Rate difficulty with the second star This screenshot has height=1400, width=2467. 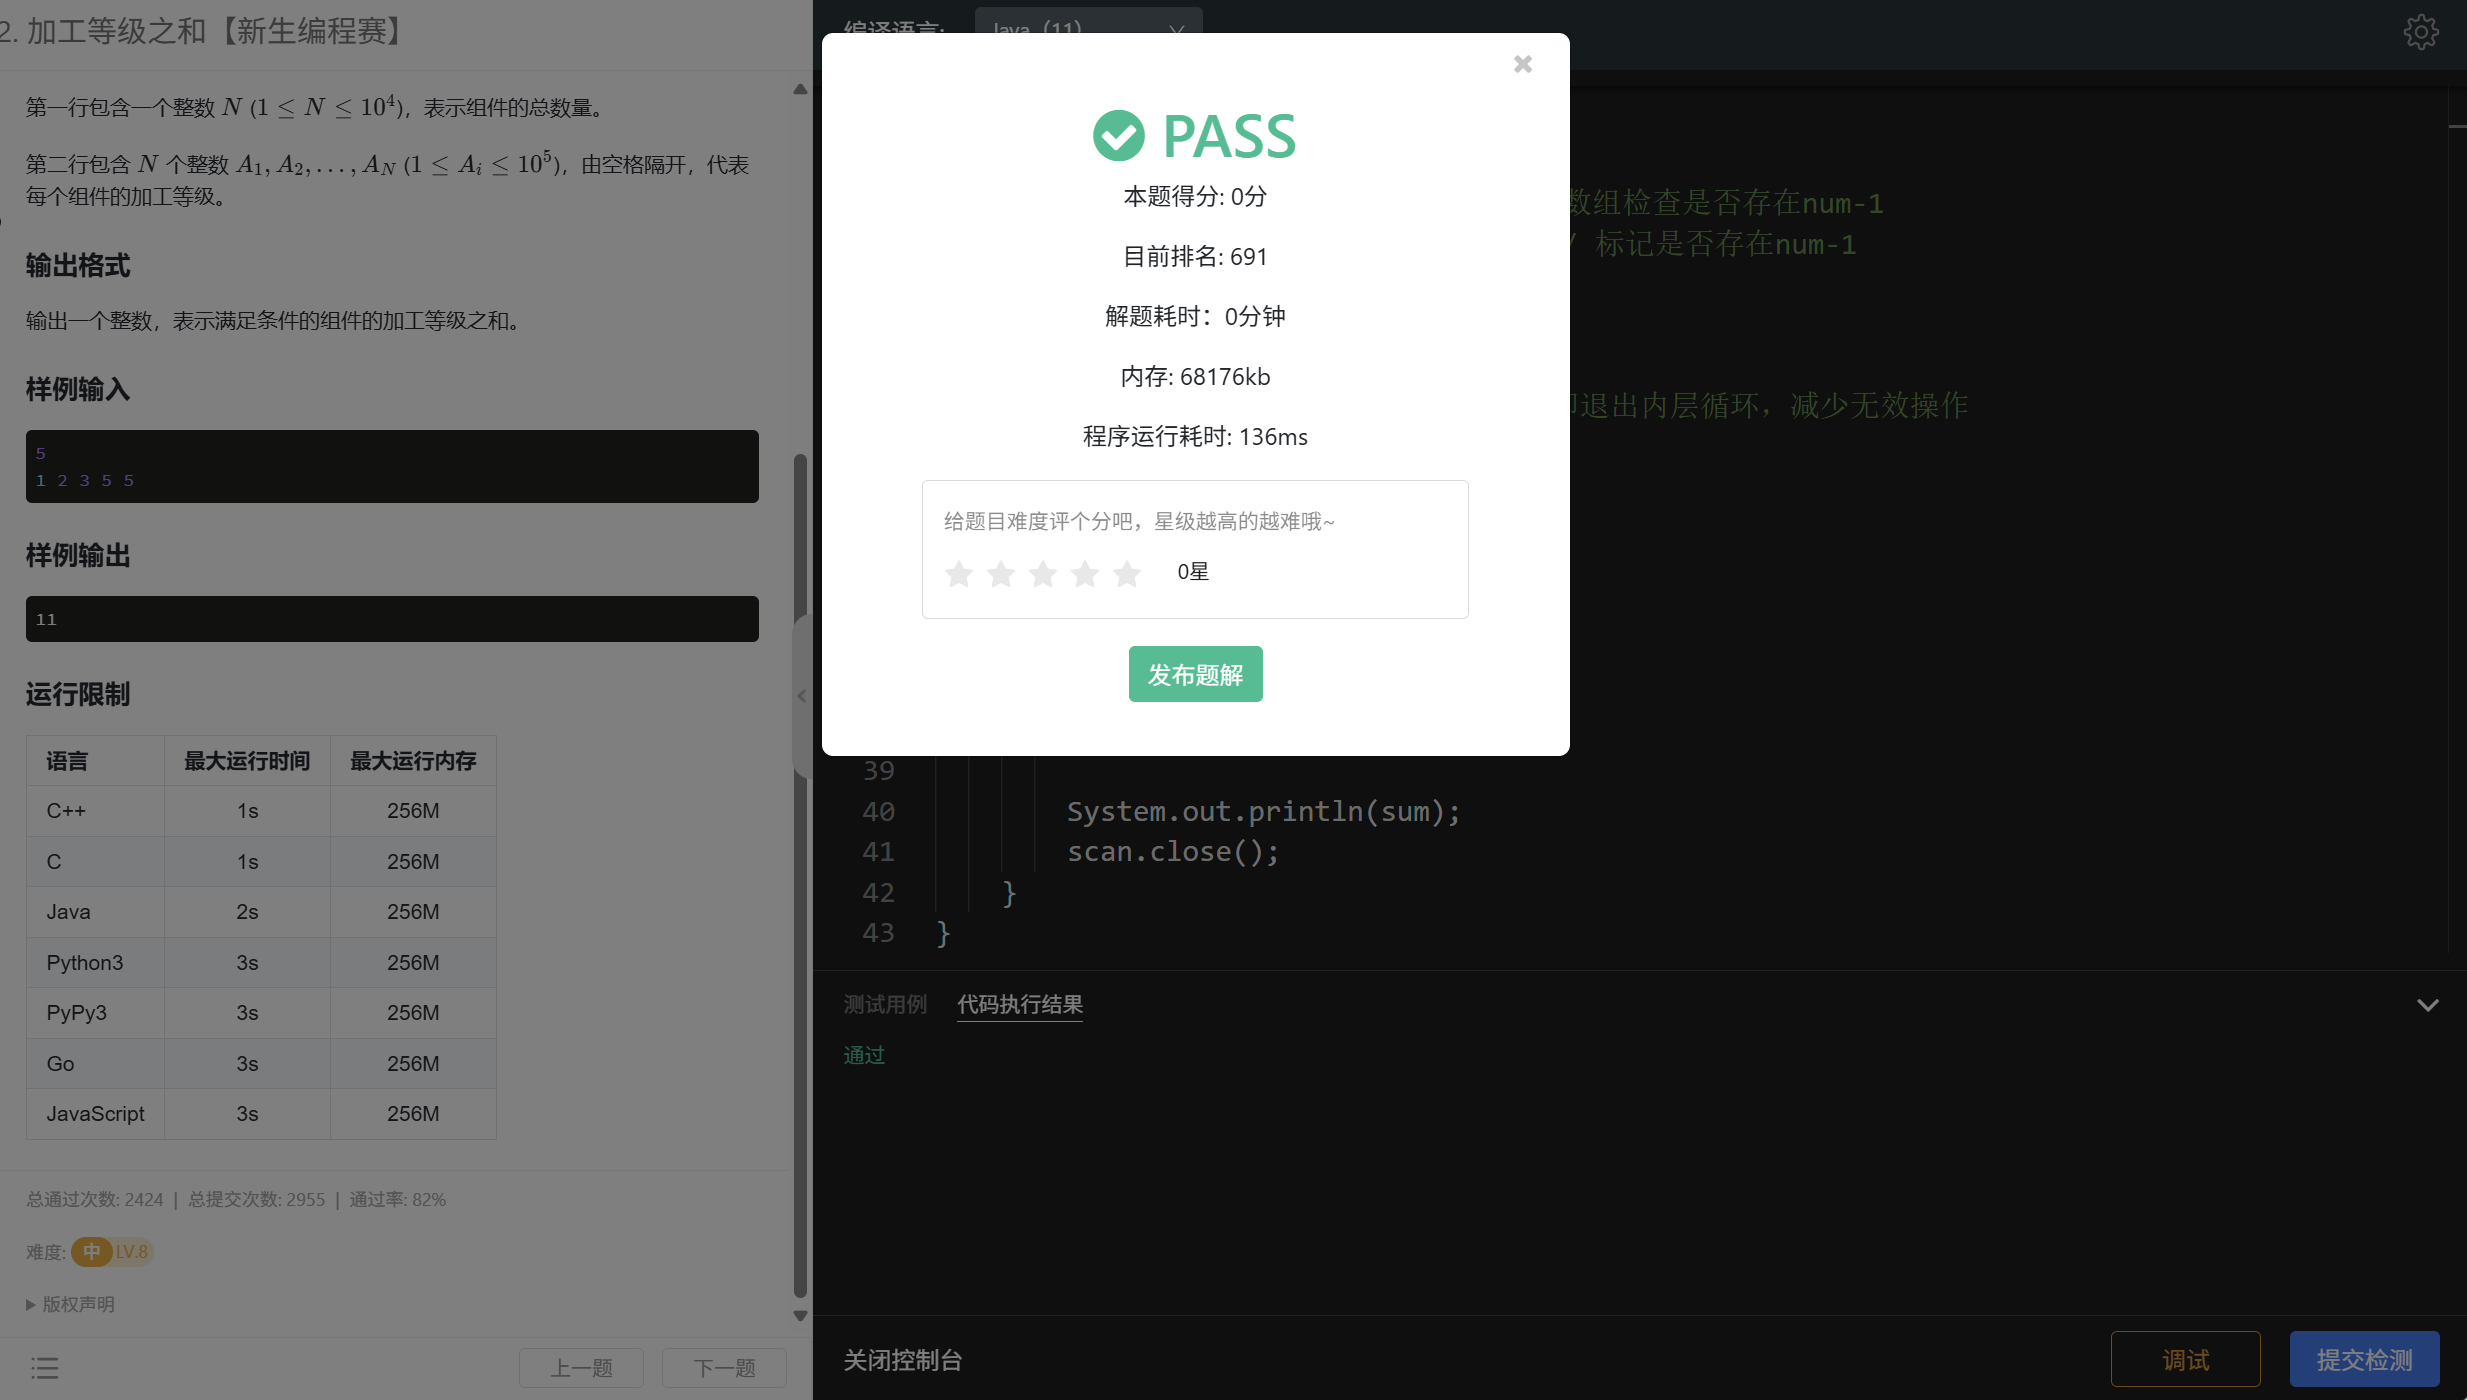click(1000, 573)
